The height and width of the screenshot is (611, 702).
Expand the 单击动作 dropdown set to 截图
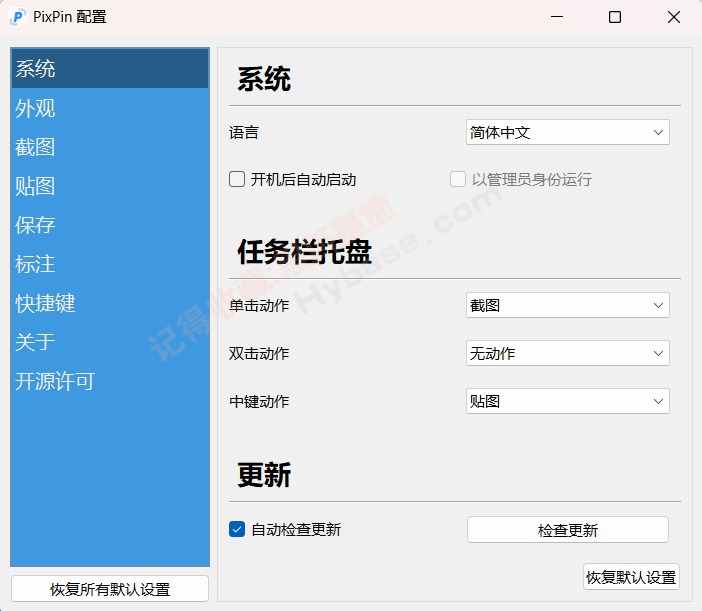tap(568, 305)
